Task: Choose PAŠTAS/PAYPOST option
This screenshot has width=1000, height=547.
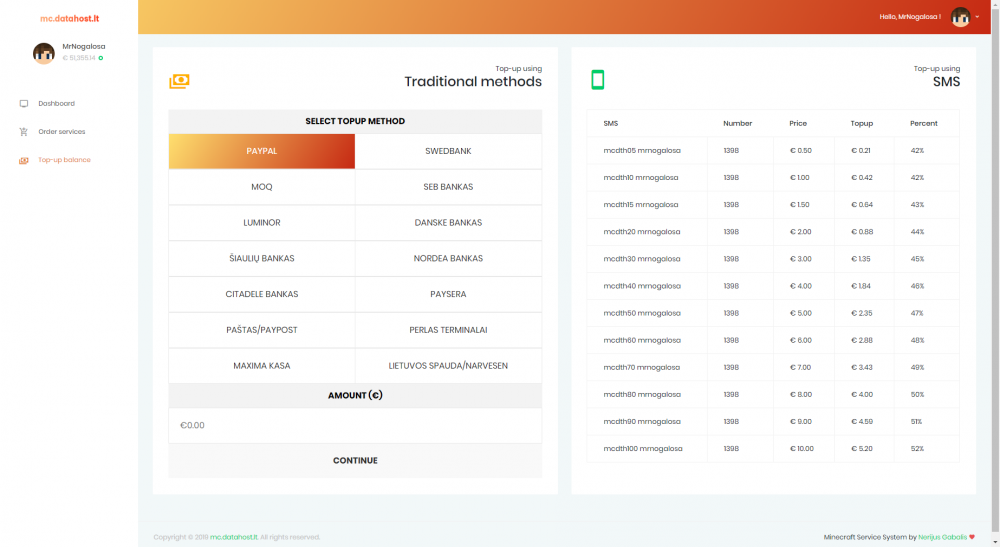Action: [x=261, y=330]
